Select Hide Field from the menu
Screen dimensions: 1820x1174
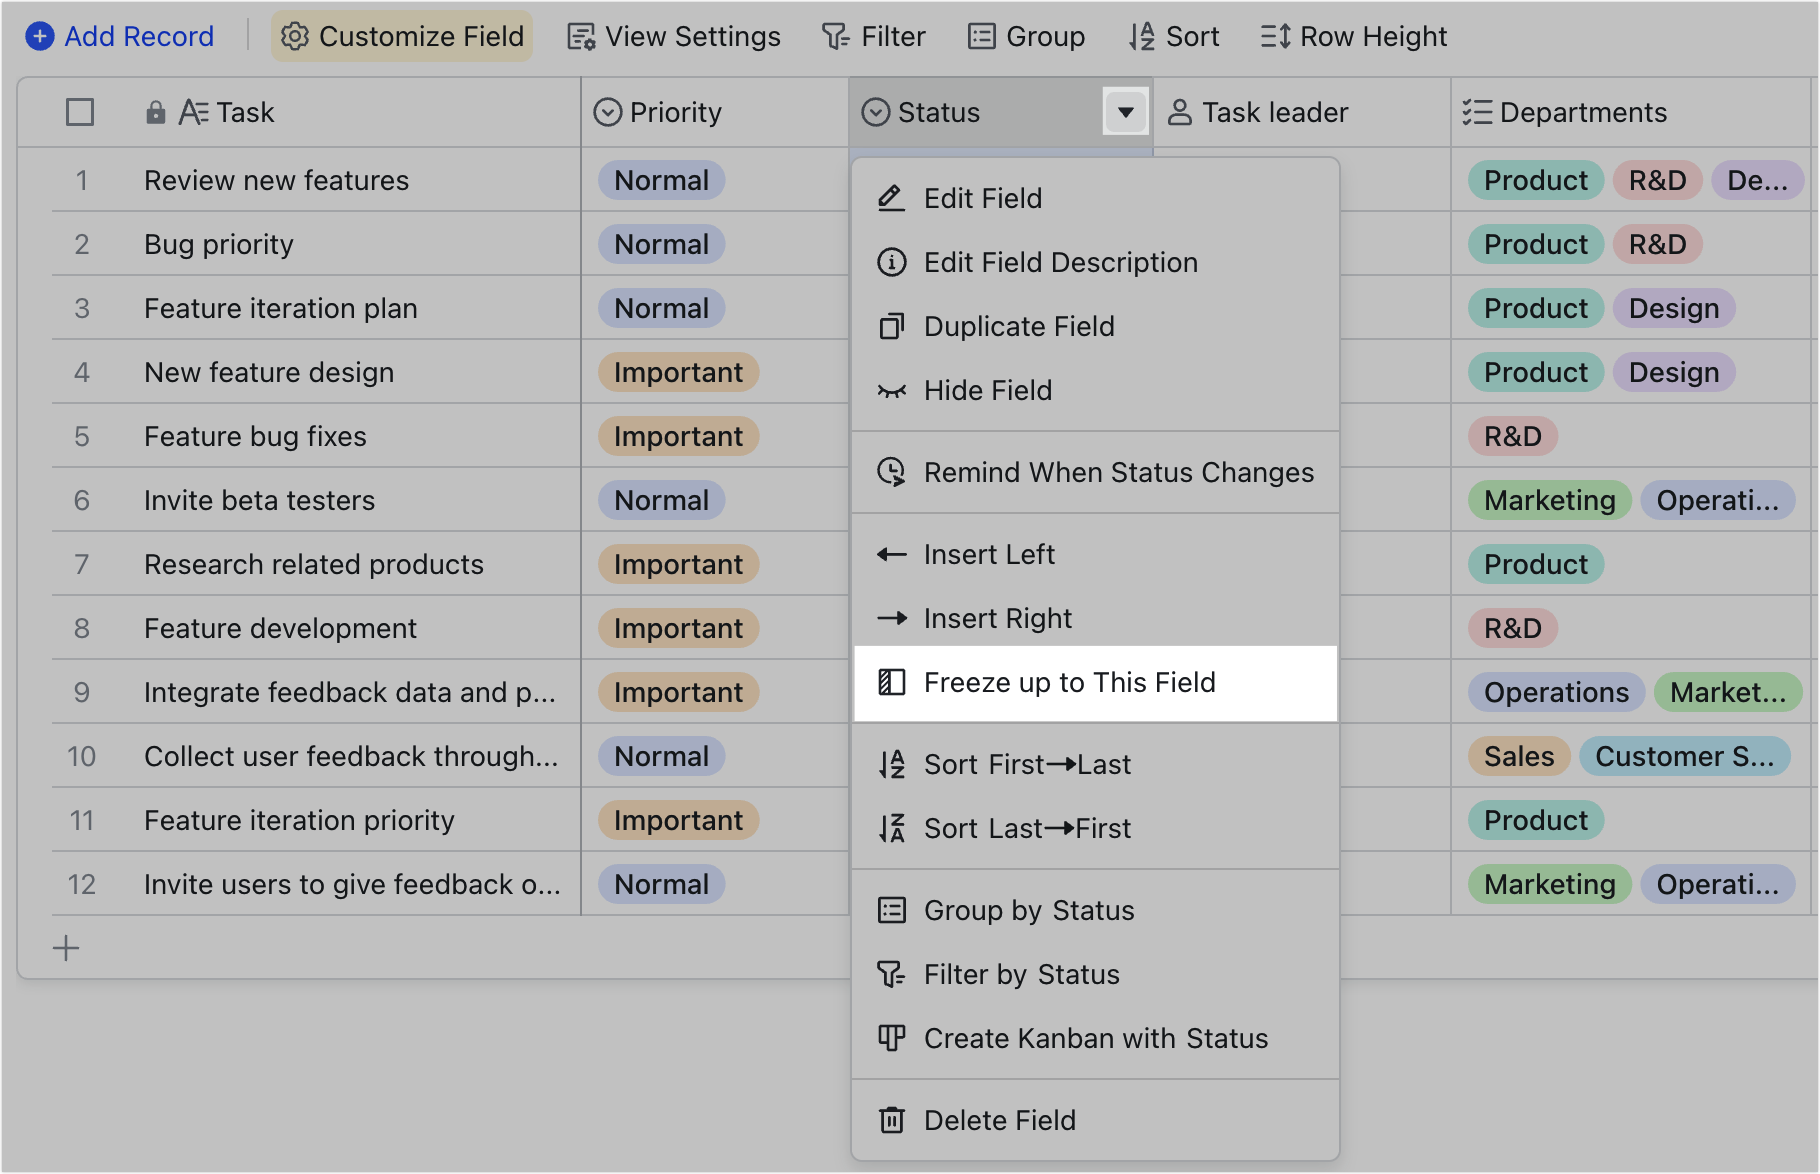988,390
